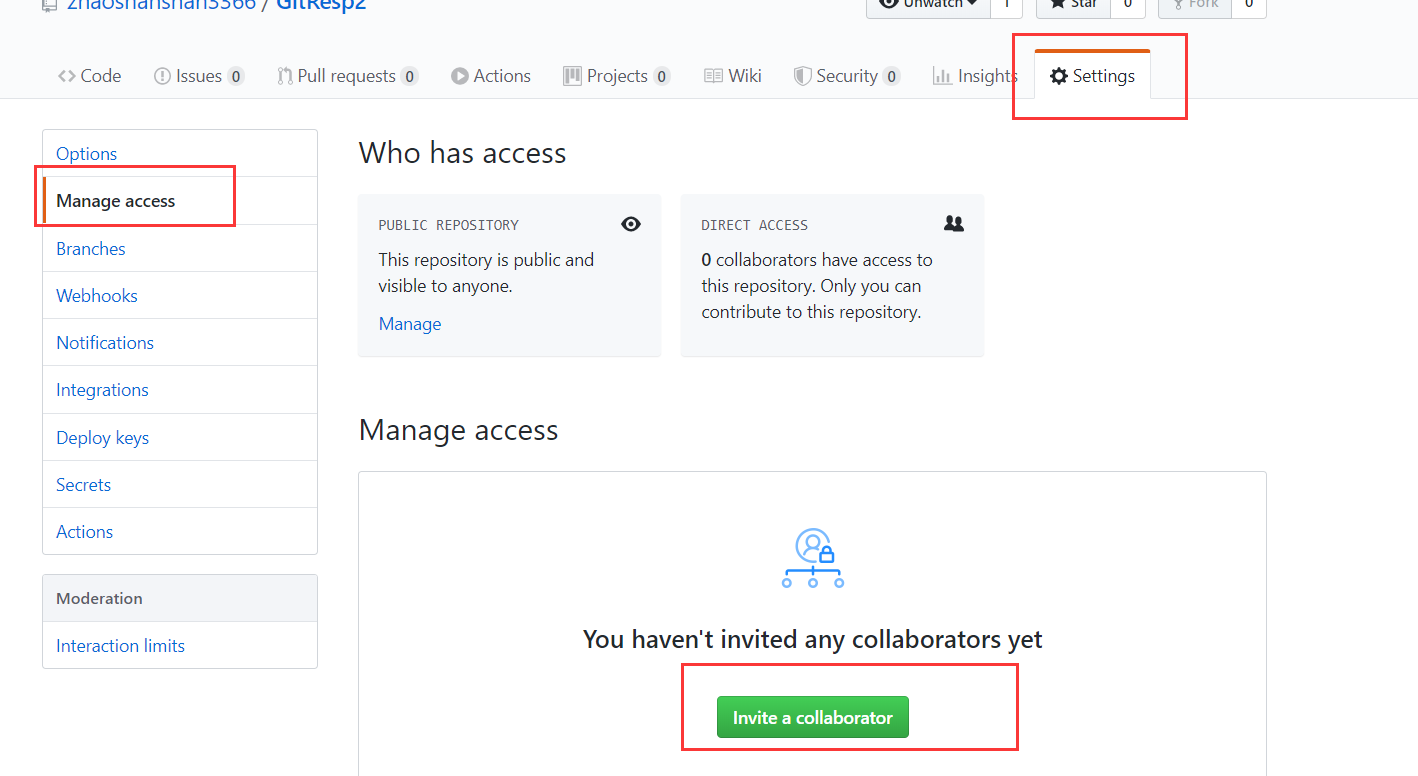Image resolution: width=1418 pixels, height=776 pixels.
Task: Open the Issues tab
Action: click(199, 76)
